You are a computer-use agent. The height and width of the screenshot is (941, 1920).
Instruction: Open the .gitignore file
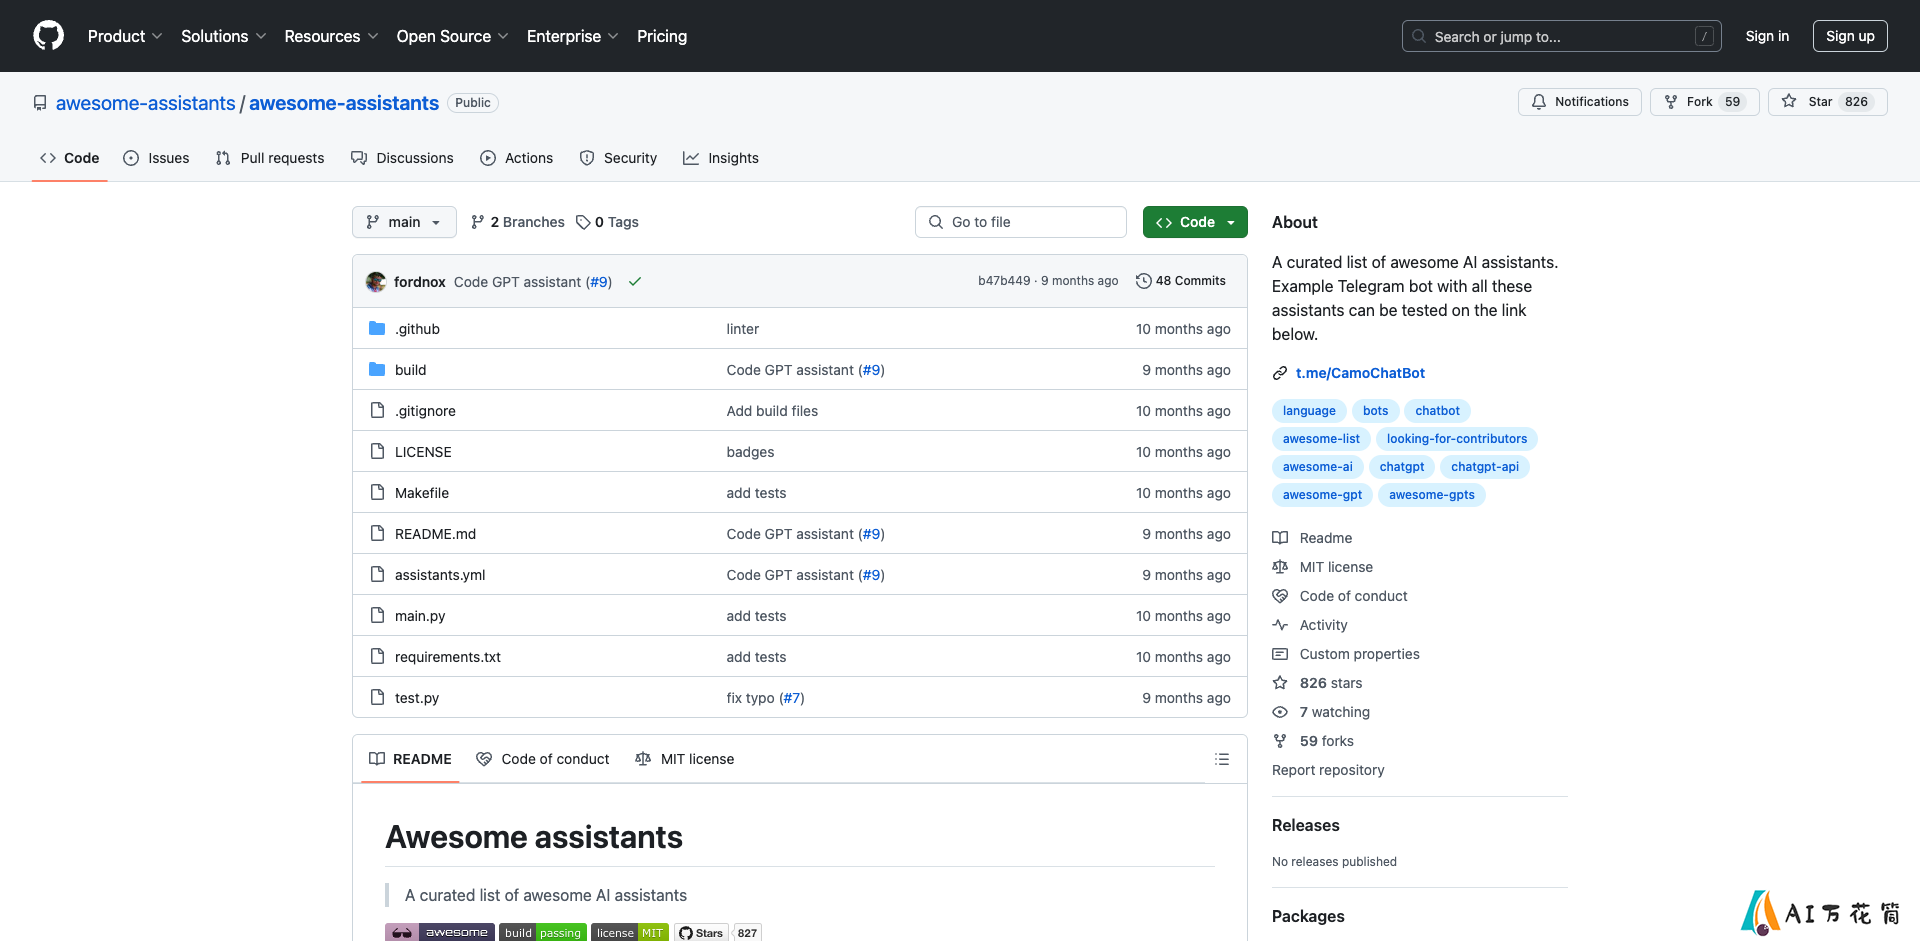point(425,411)
